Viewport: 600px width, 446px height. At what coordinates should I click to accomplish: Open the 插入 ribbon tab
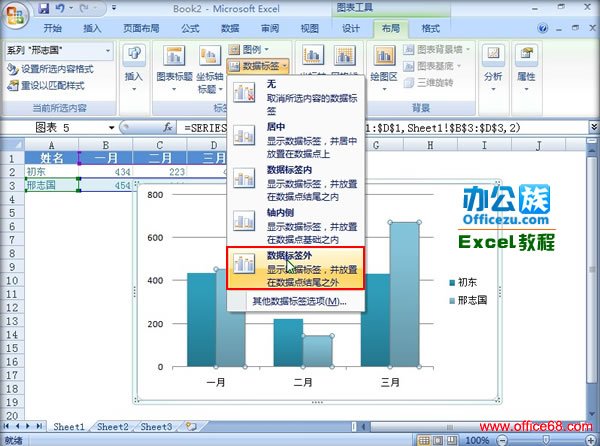92,28
